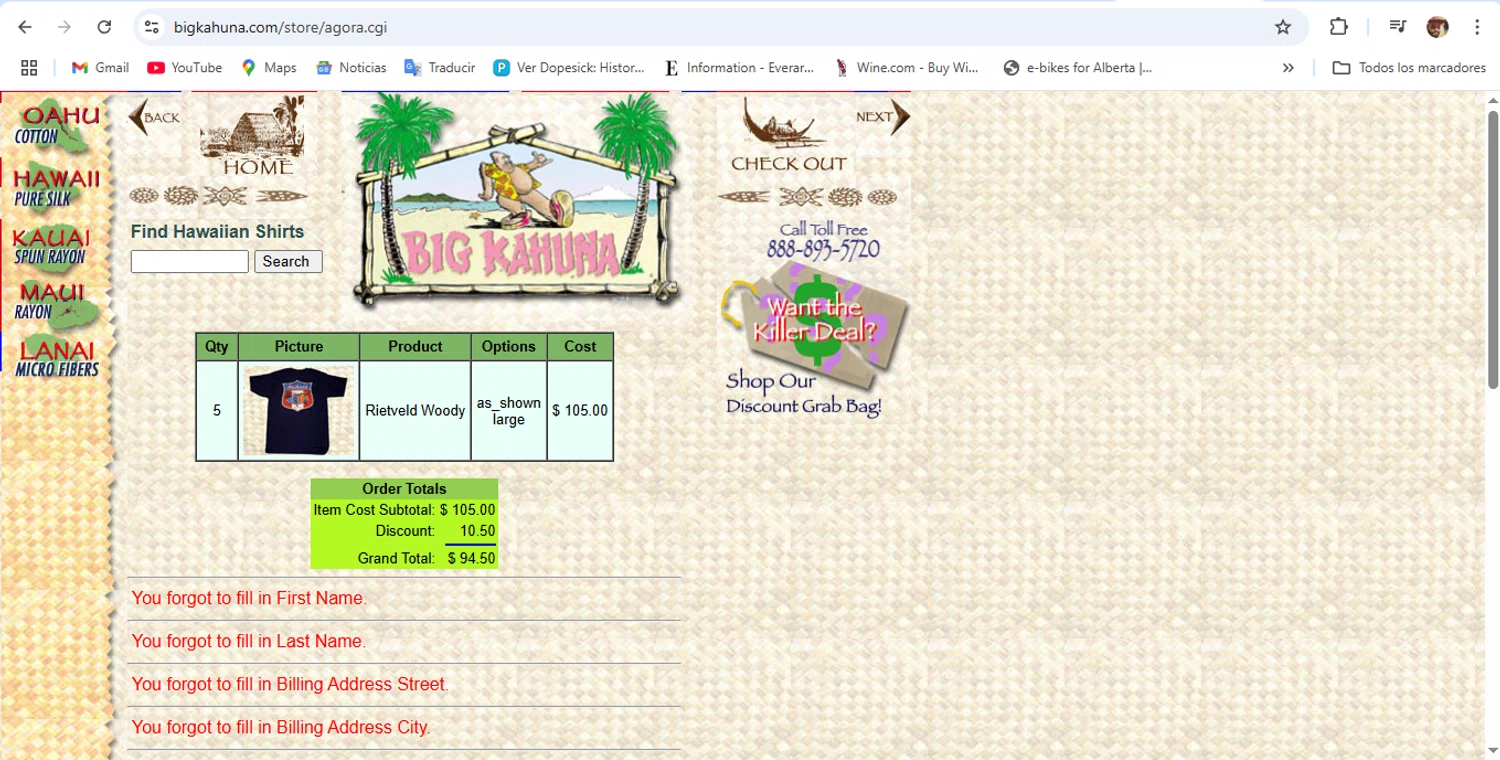Click the Rietveld Woody shirt thumbnail
This screenshot has width=1500, height=760.
click(298, 411)
